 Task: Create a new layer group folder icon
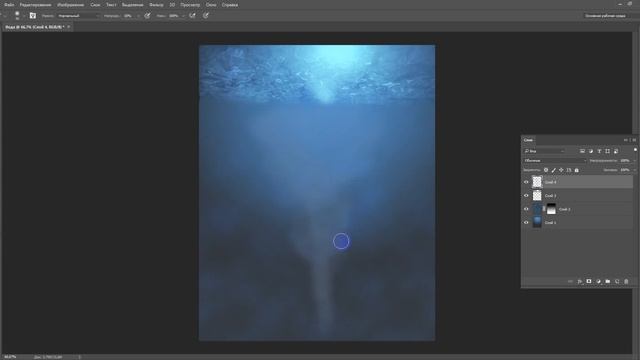pos(608,281)
